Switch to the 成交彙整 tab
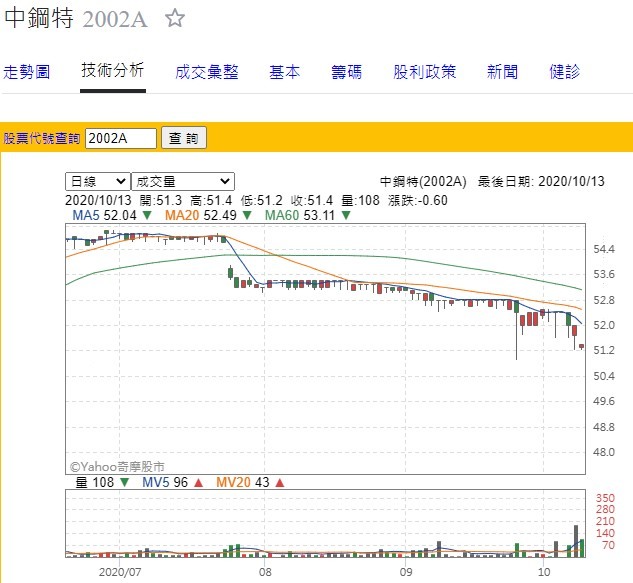This screenshot has width=633, height=583. [207, 72]
